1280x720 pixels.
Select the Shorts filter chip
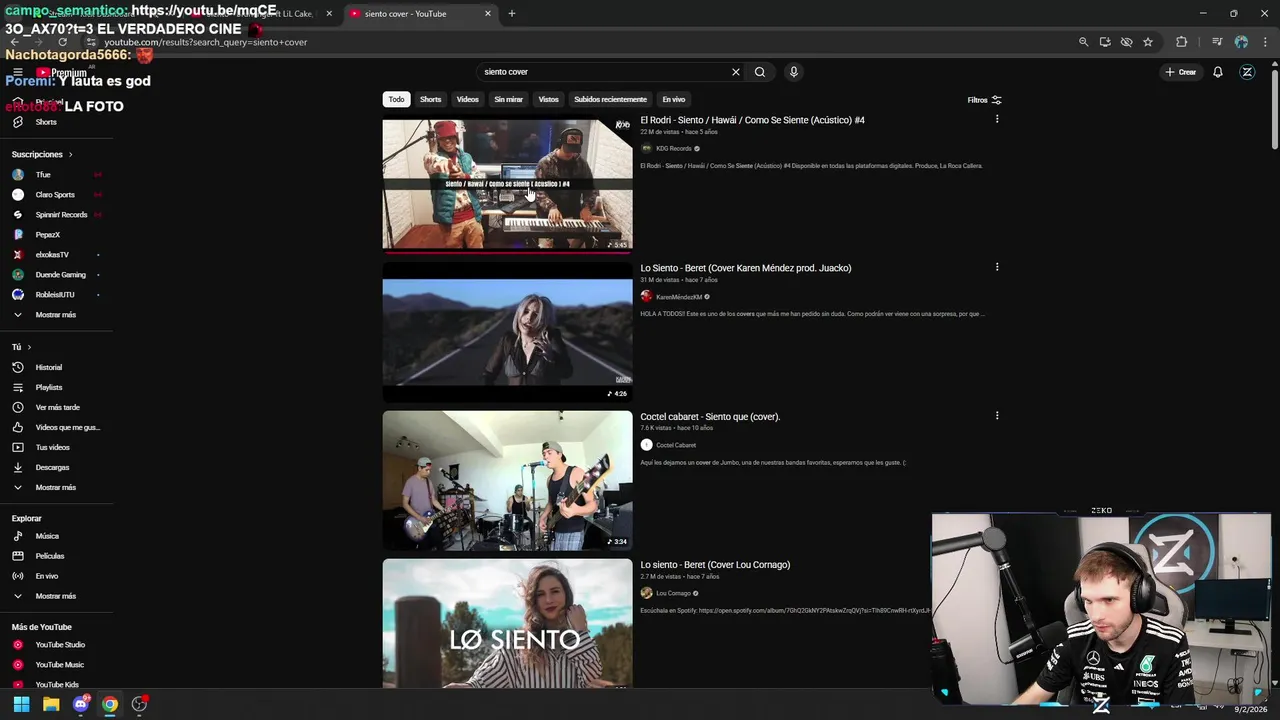tap(431, 100)
